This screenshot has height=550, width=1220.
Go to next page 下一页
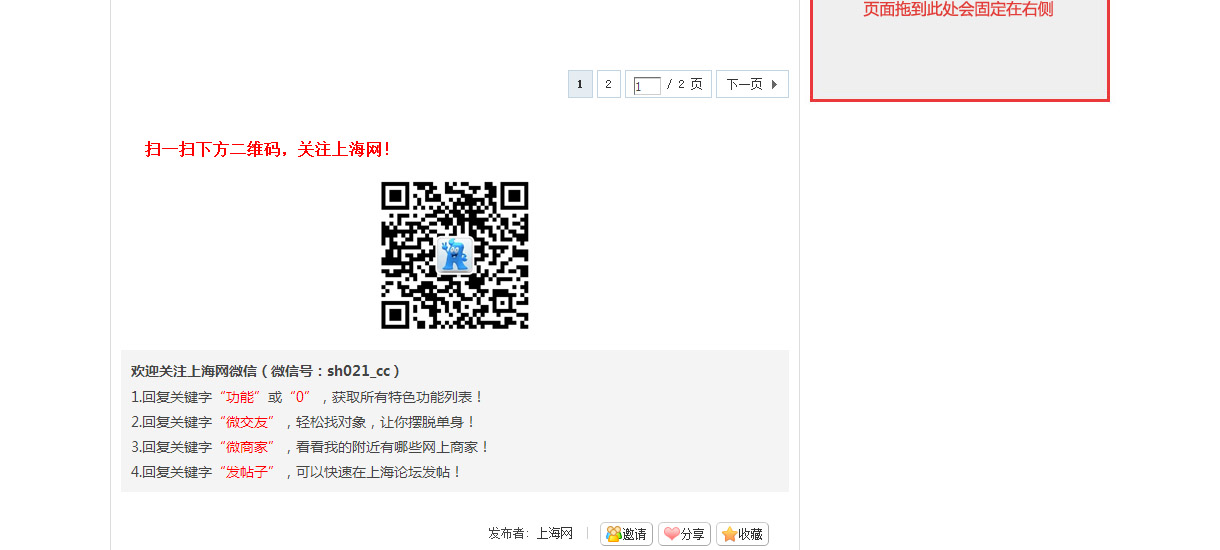752,84
